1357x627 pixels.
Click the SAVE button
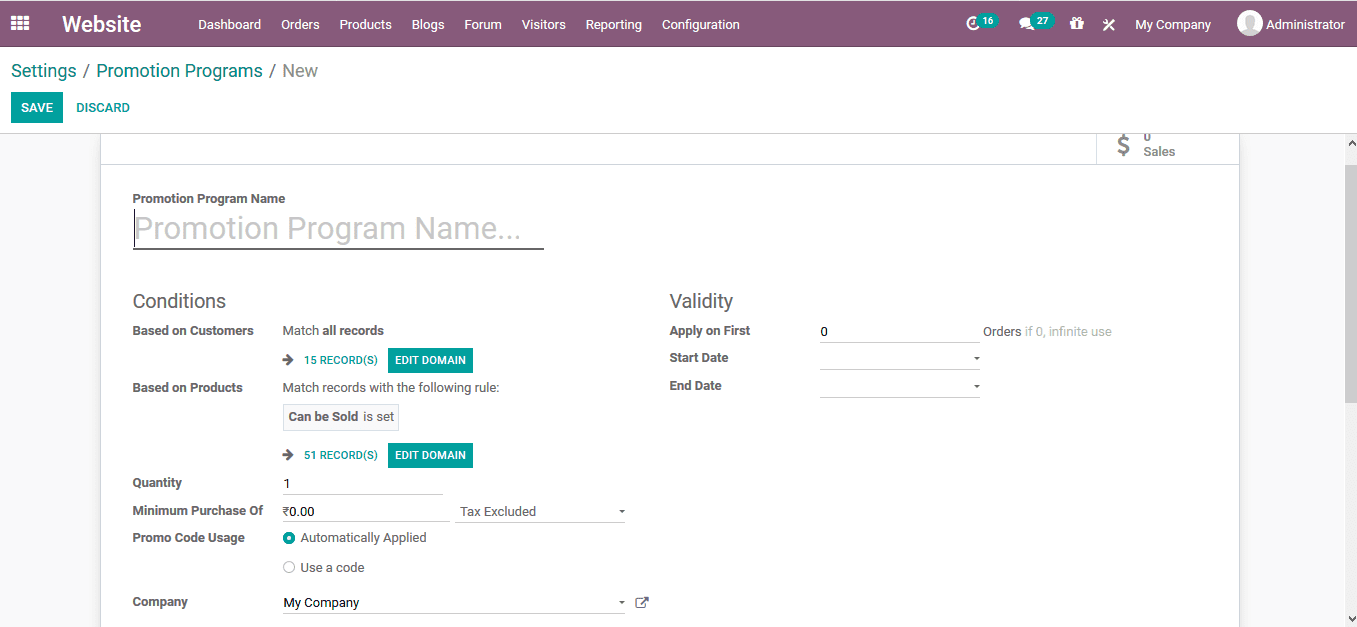(x=36, y=107)
